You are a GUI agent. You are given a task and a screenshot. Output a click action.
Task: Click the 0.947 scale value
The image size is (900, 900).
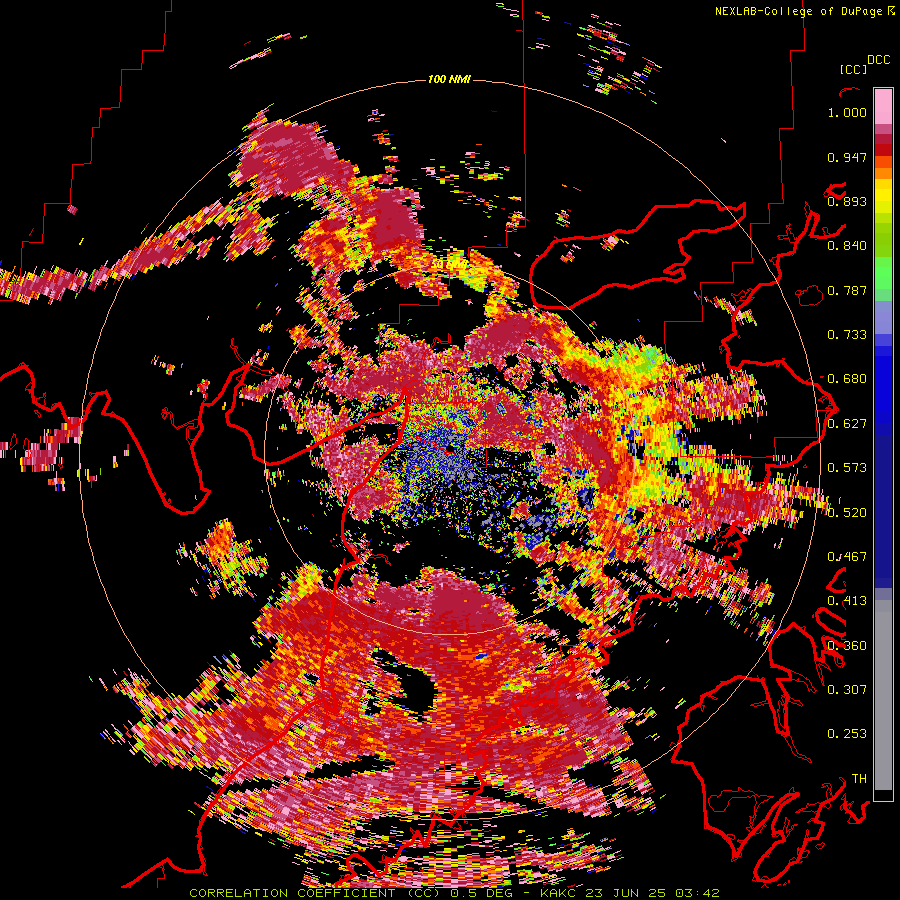pos(847,157)
